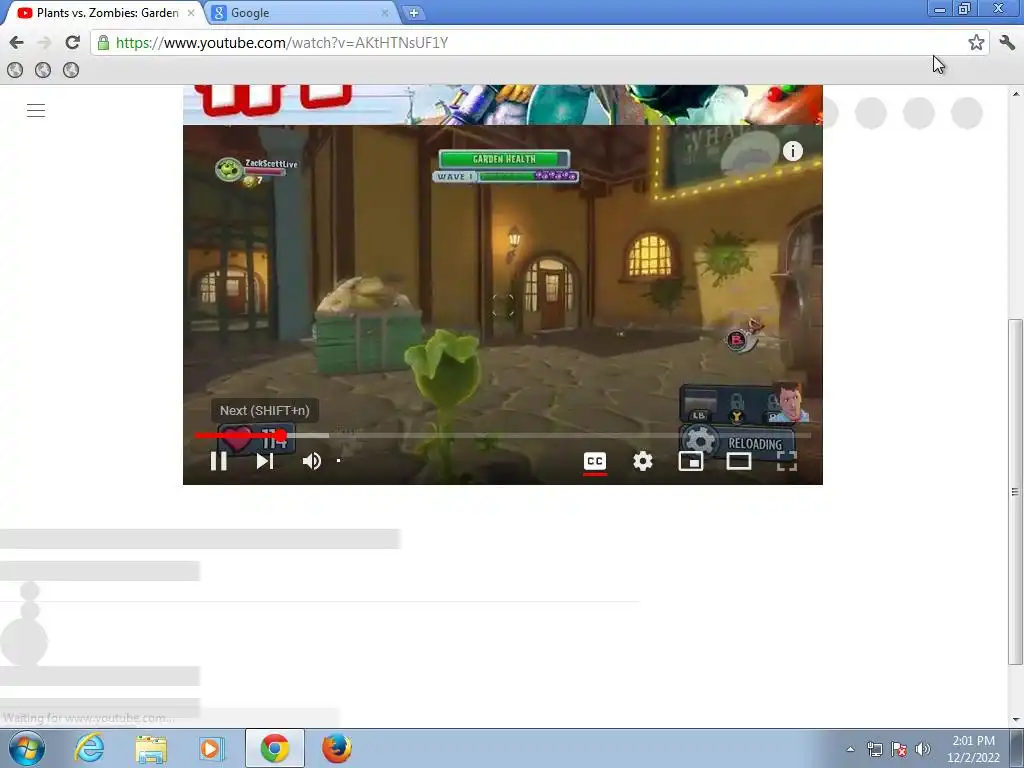Toggle closed captions (CC) on the video

pyautogui.click(x=595, y=461)
